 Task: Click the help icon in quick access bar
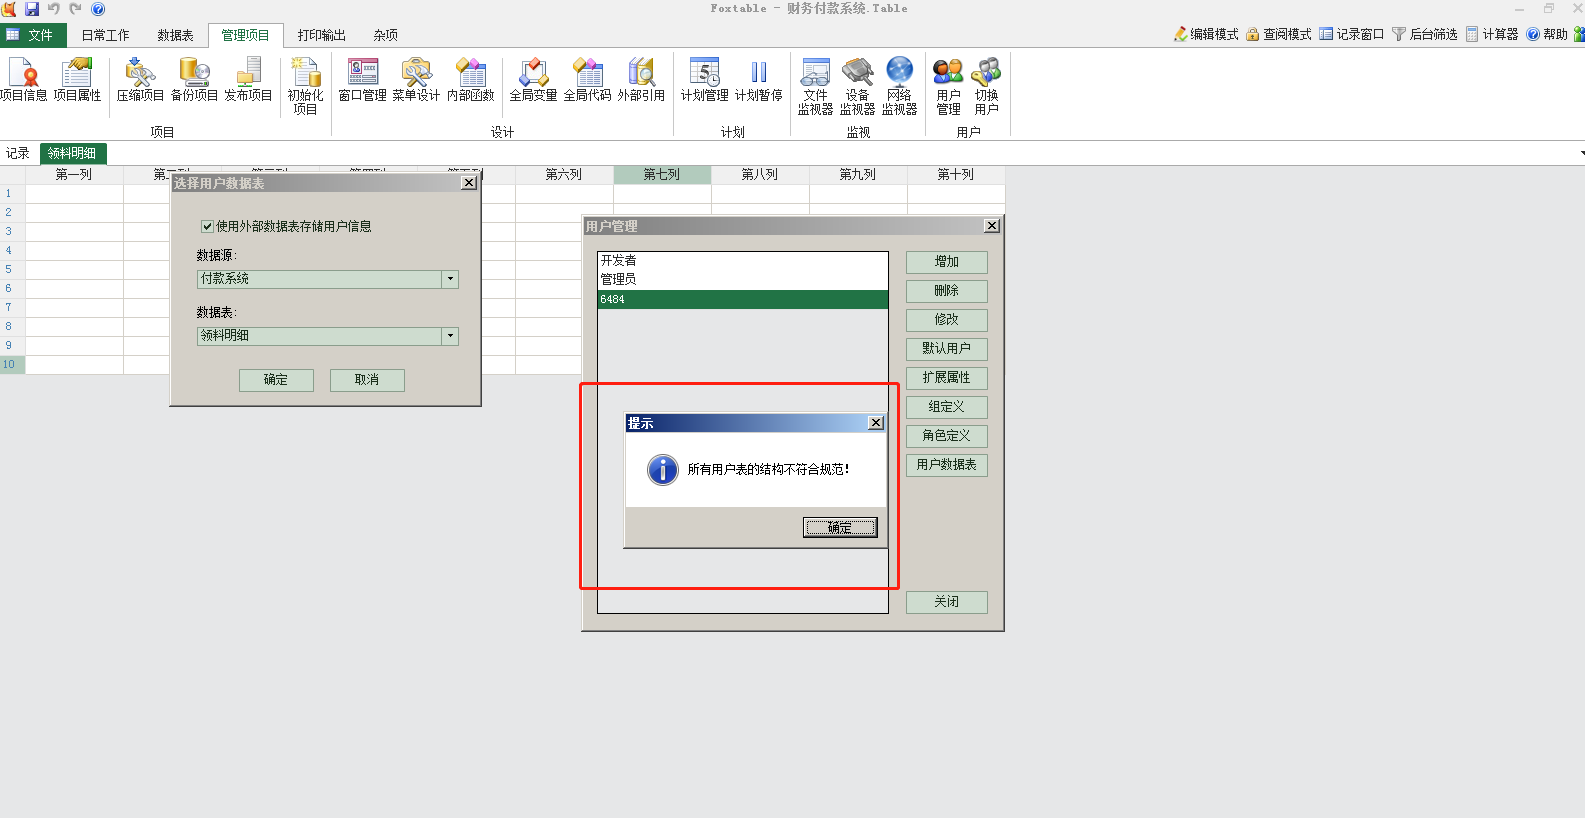[x=98, y=9]
